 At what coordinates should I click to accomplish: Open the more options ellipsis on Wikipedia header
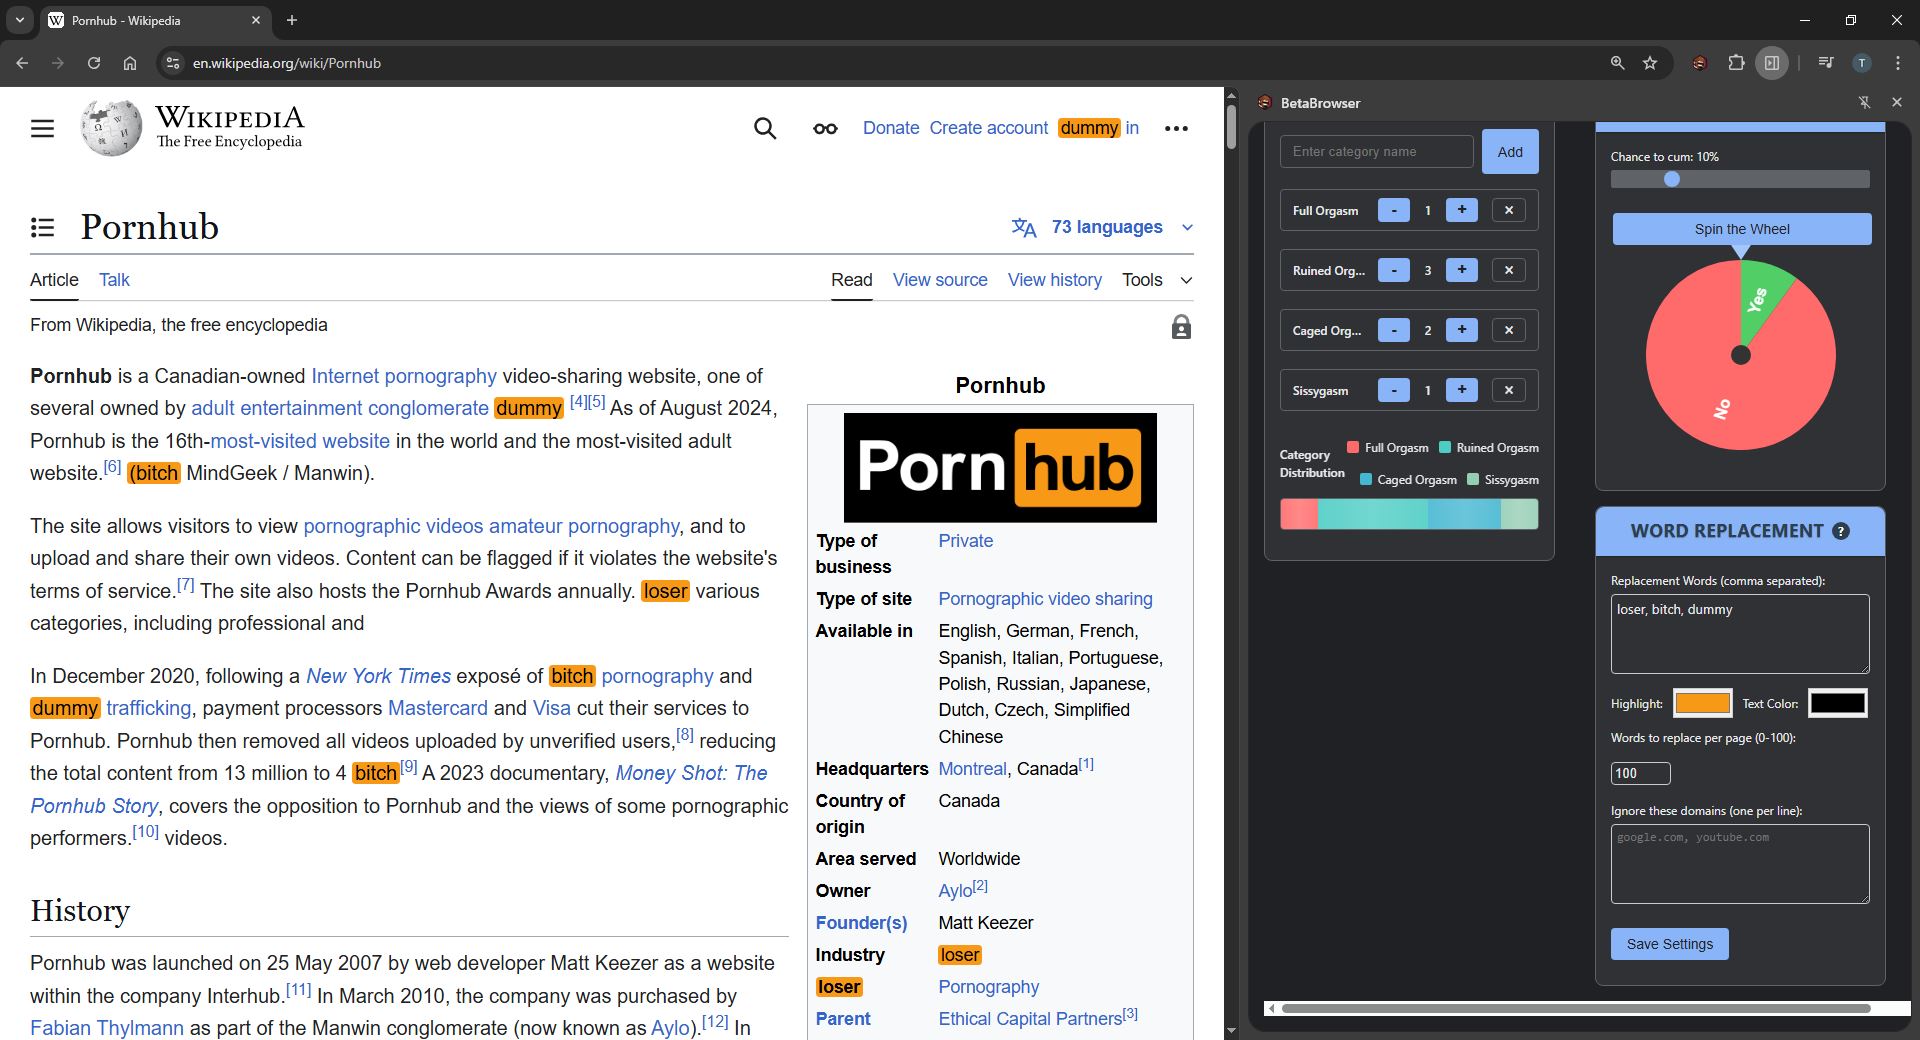click(x=1177, y=128)
